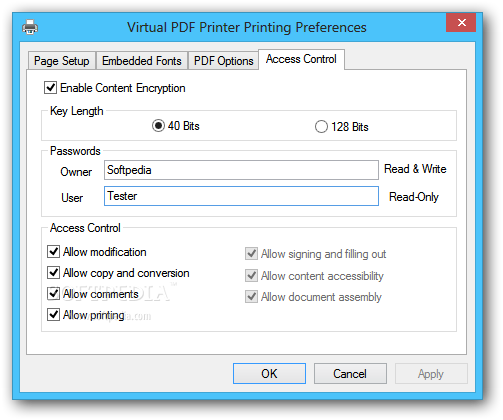
Task: Close the Printing Preferences dialog
Action: click(461, 23)
